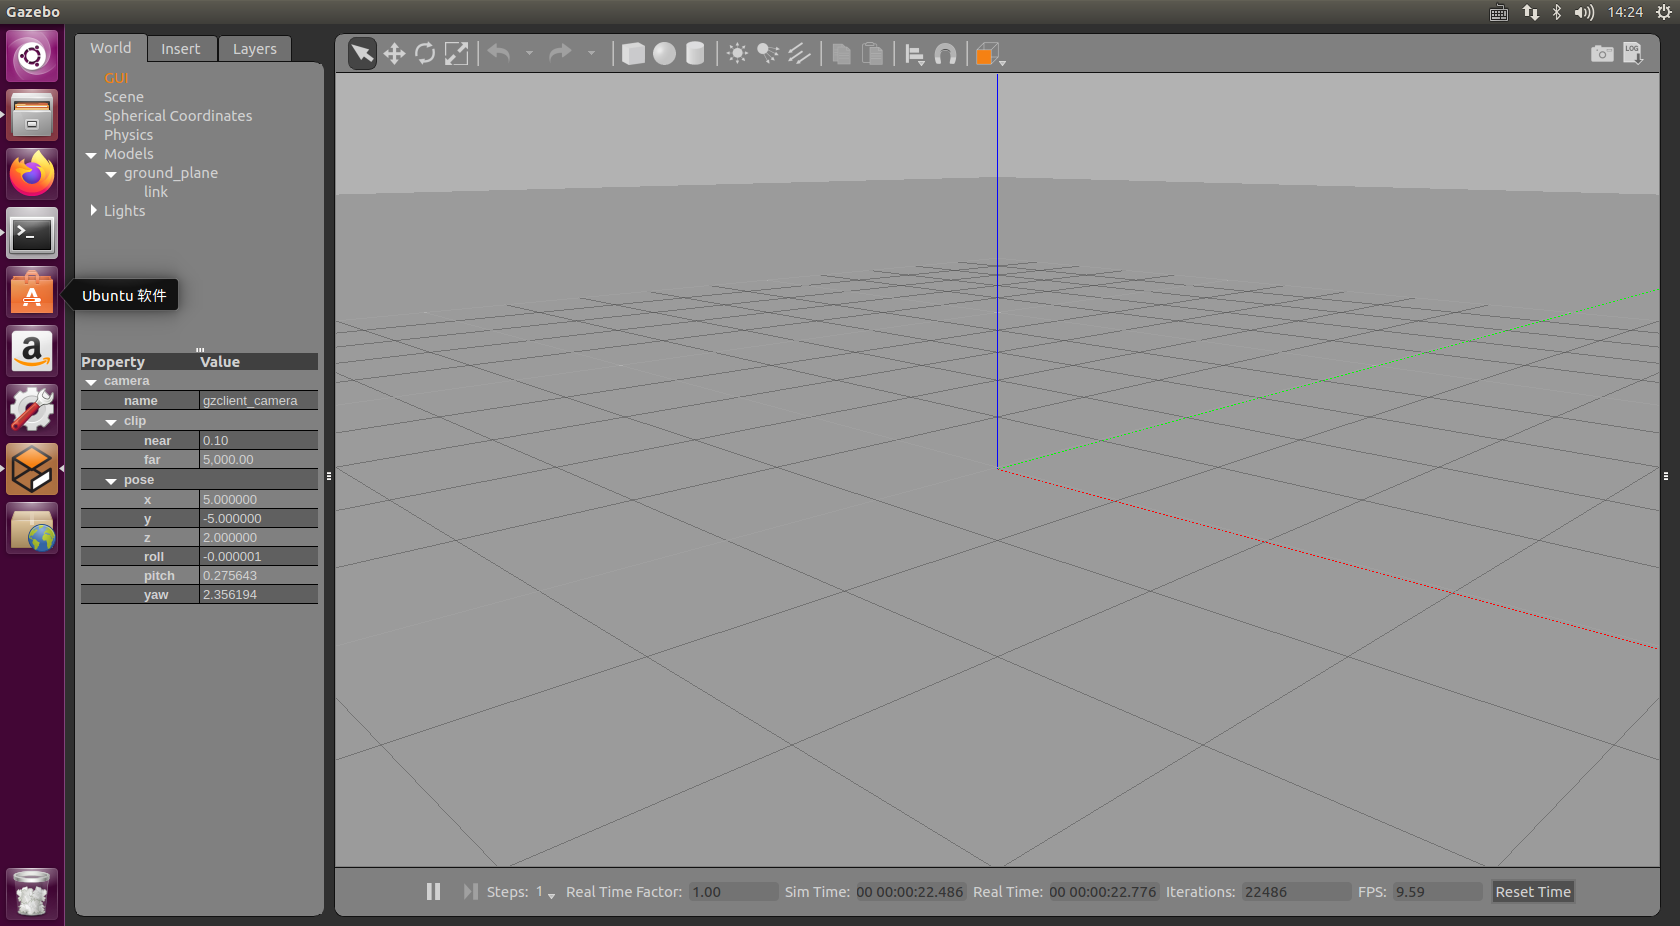Select the arrow selection mode tool
This screenshot has width=1680, height=926.
point(362,53)
